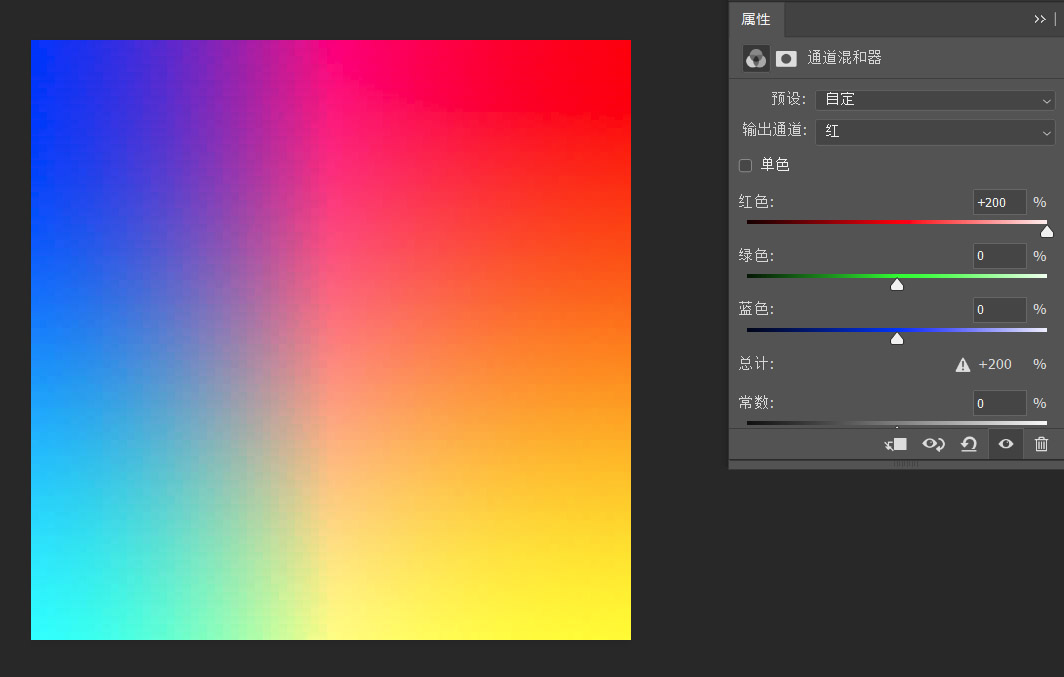
Task: Click the 蓝色 percentage value field
Action: [x=1000, y=310]
